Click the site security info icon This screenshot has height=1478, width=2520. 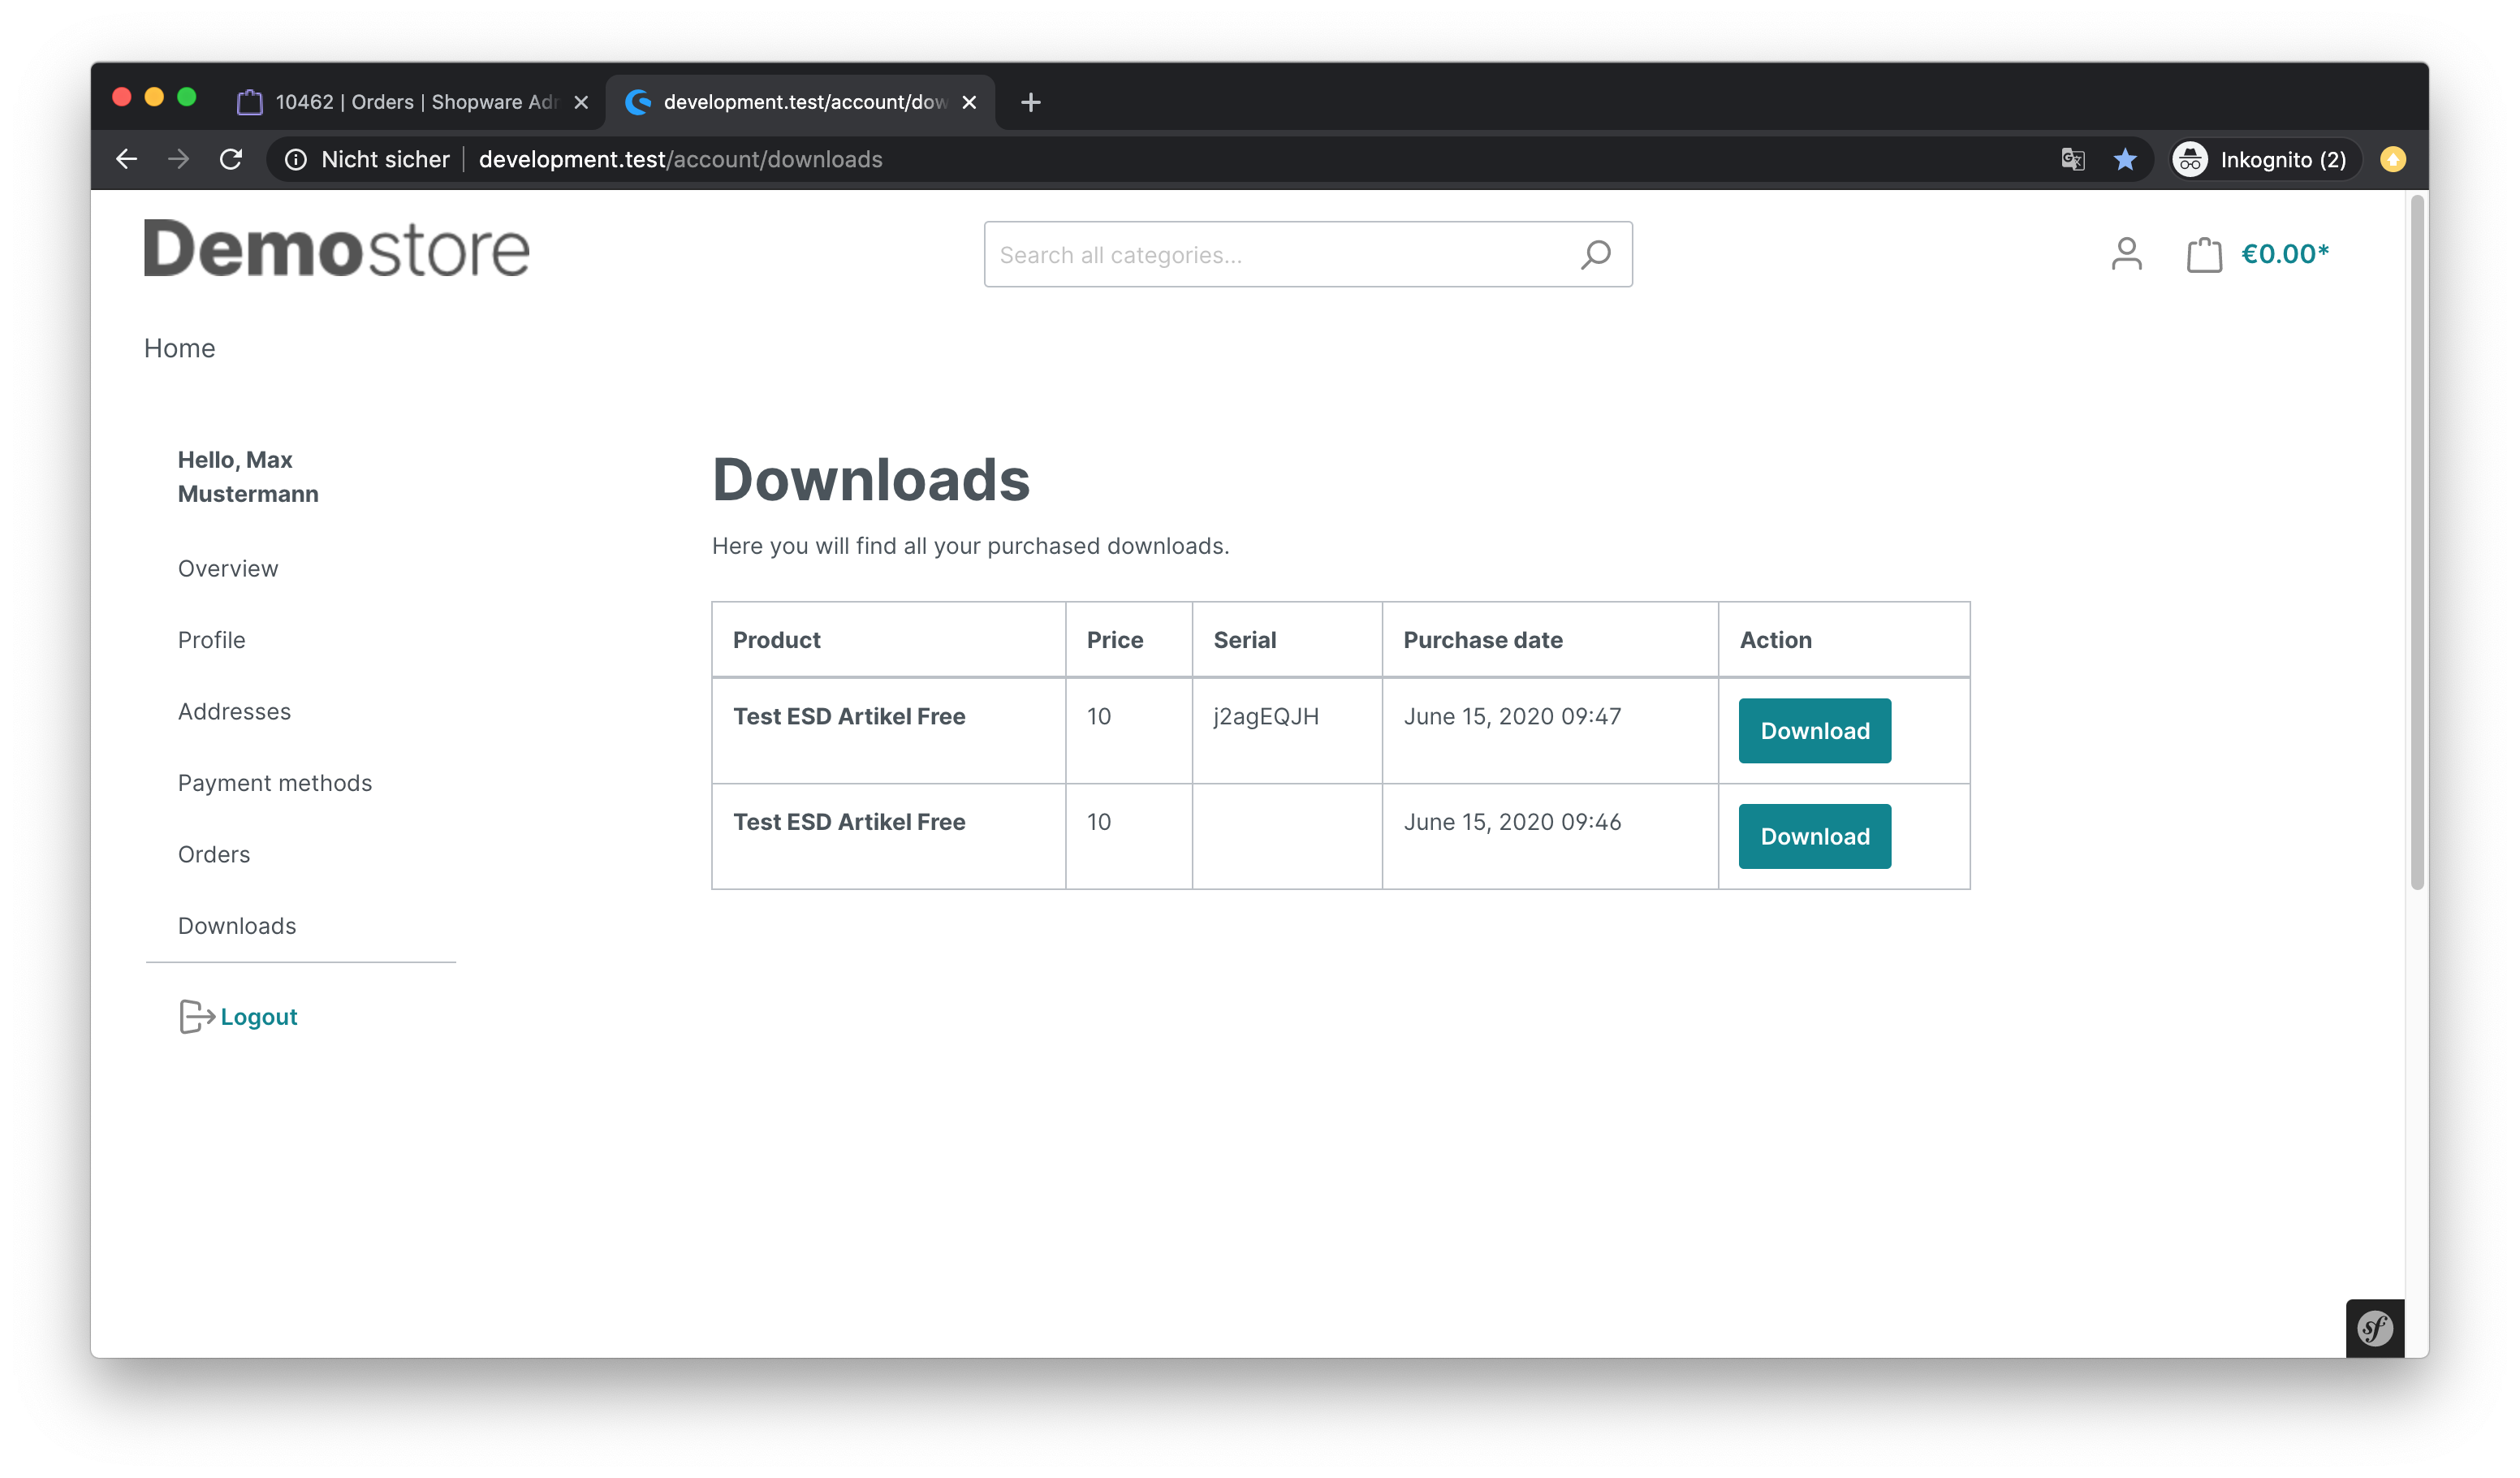296,159
